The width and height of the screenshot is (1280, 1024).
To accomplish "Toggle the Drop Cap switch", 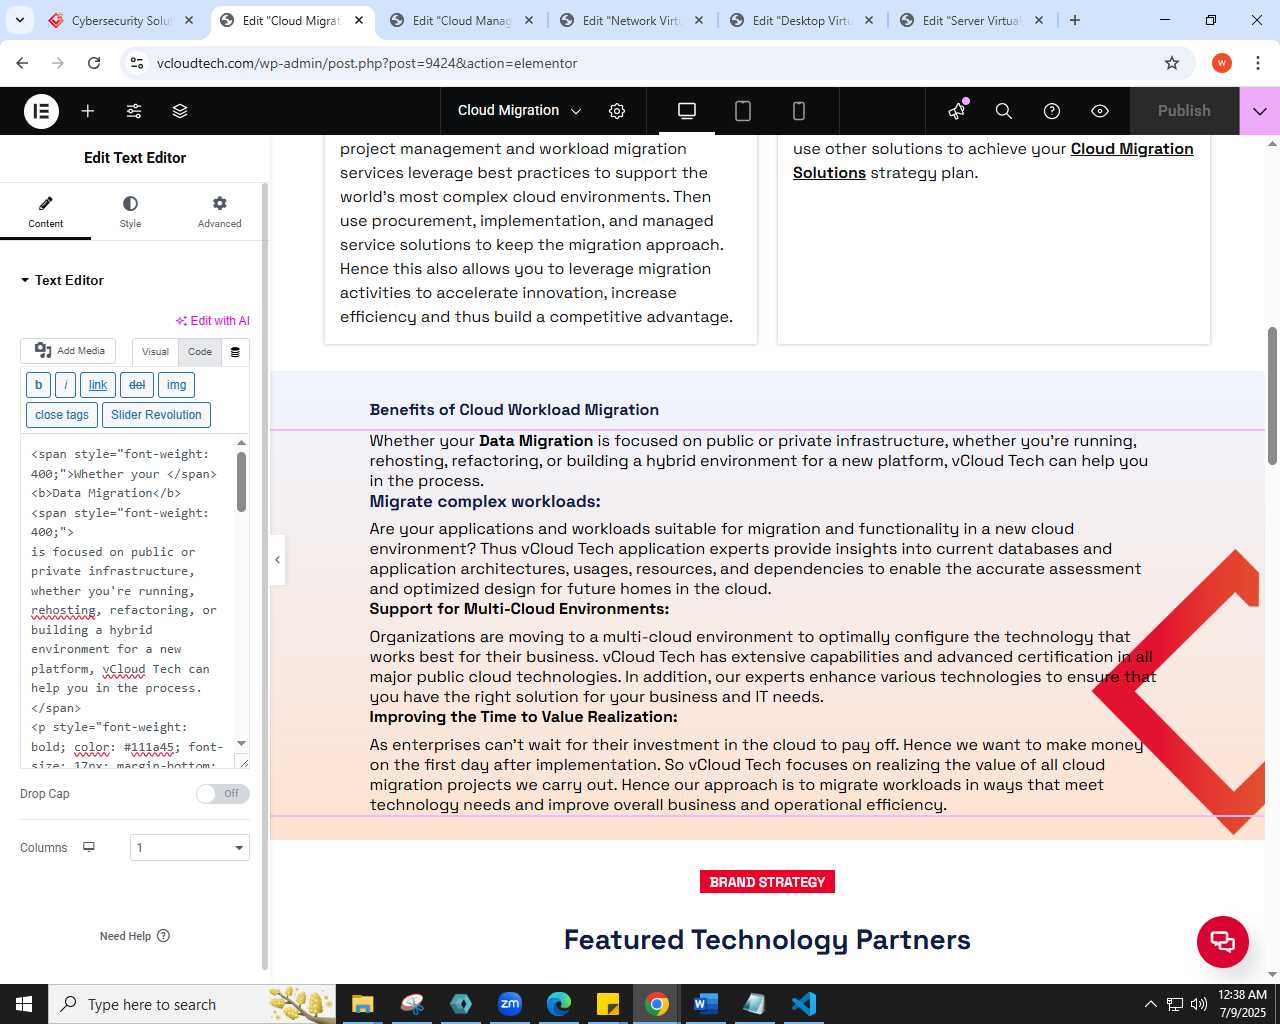I will click(222, 794).
